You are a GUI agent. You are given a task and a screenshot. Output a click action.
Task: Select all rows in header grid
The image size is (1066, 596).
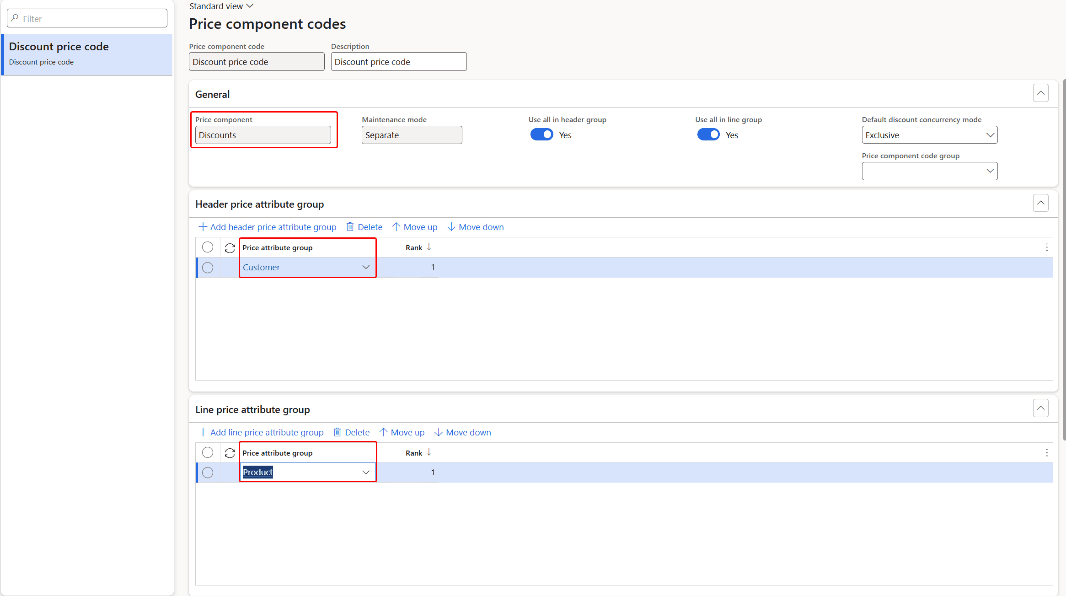(207, 247)
